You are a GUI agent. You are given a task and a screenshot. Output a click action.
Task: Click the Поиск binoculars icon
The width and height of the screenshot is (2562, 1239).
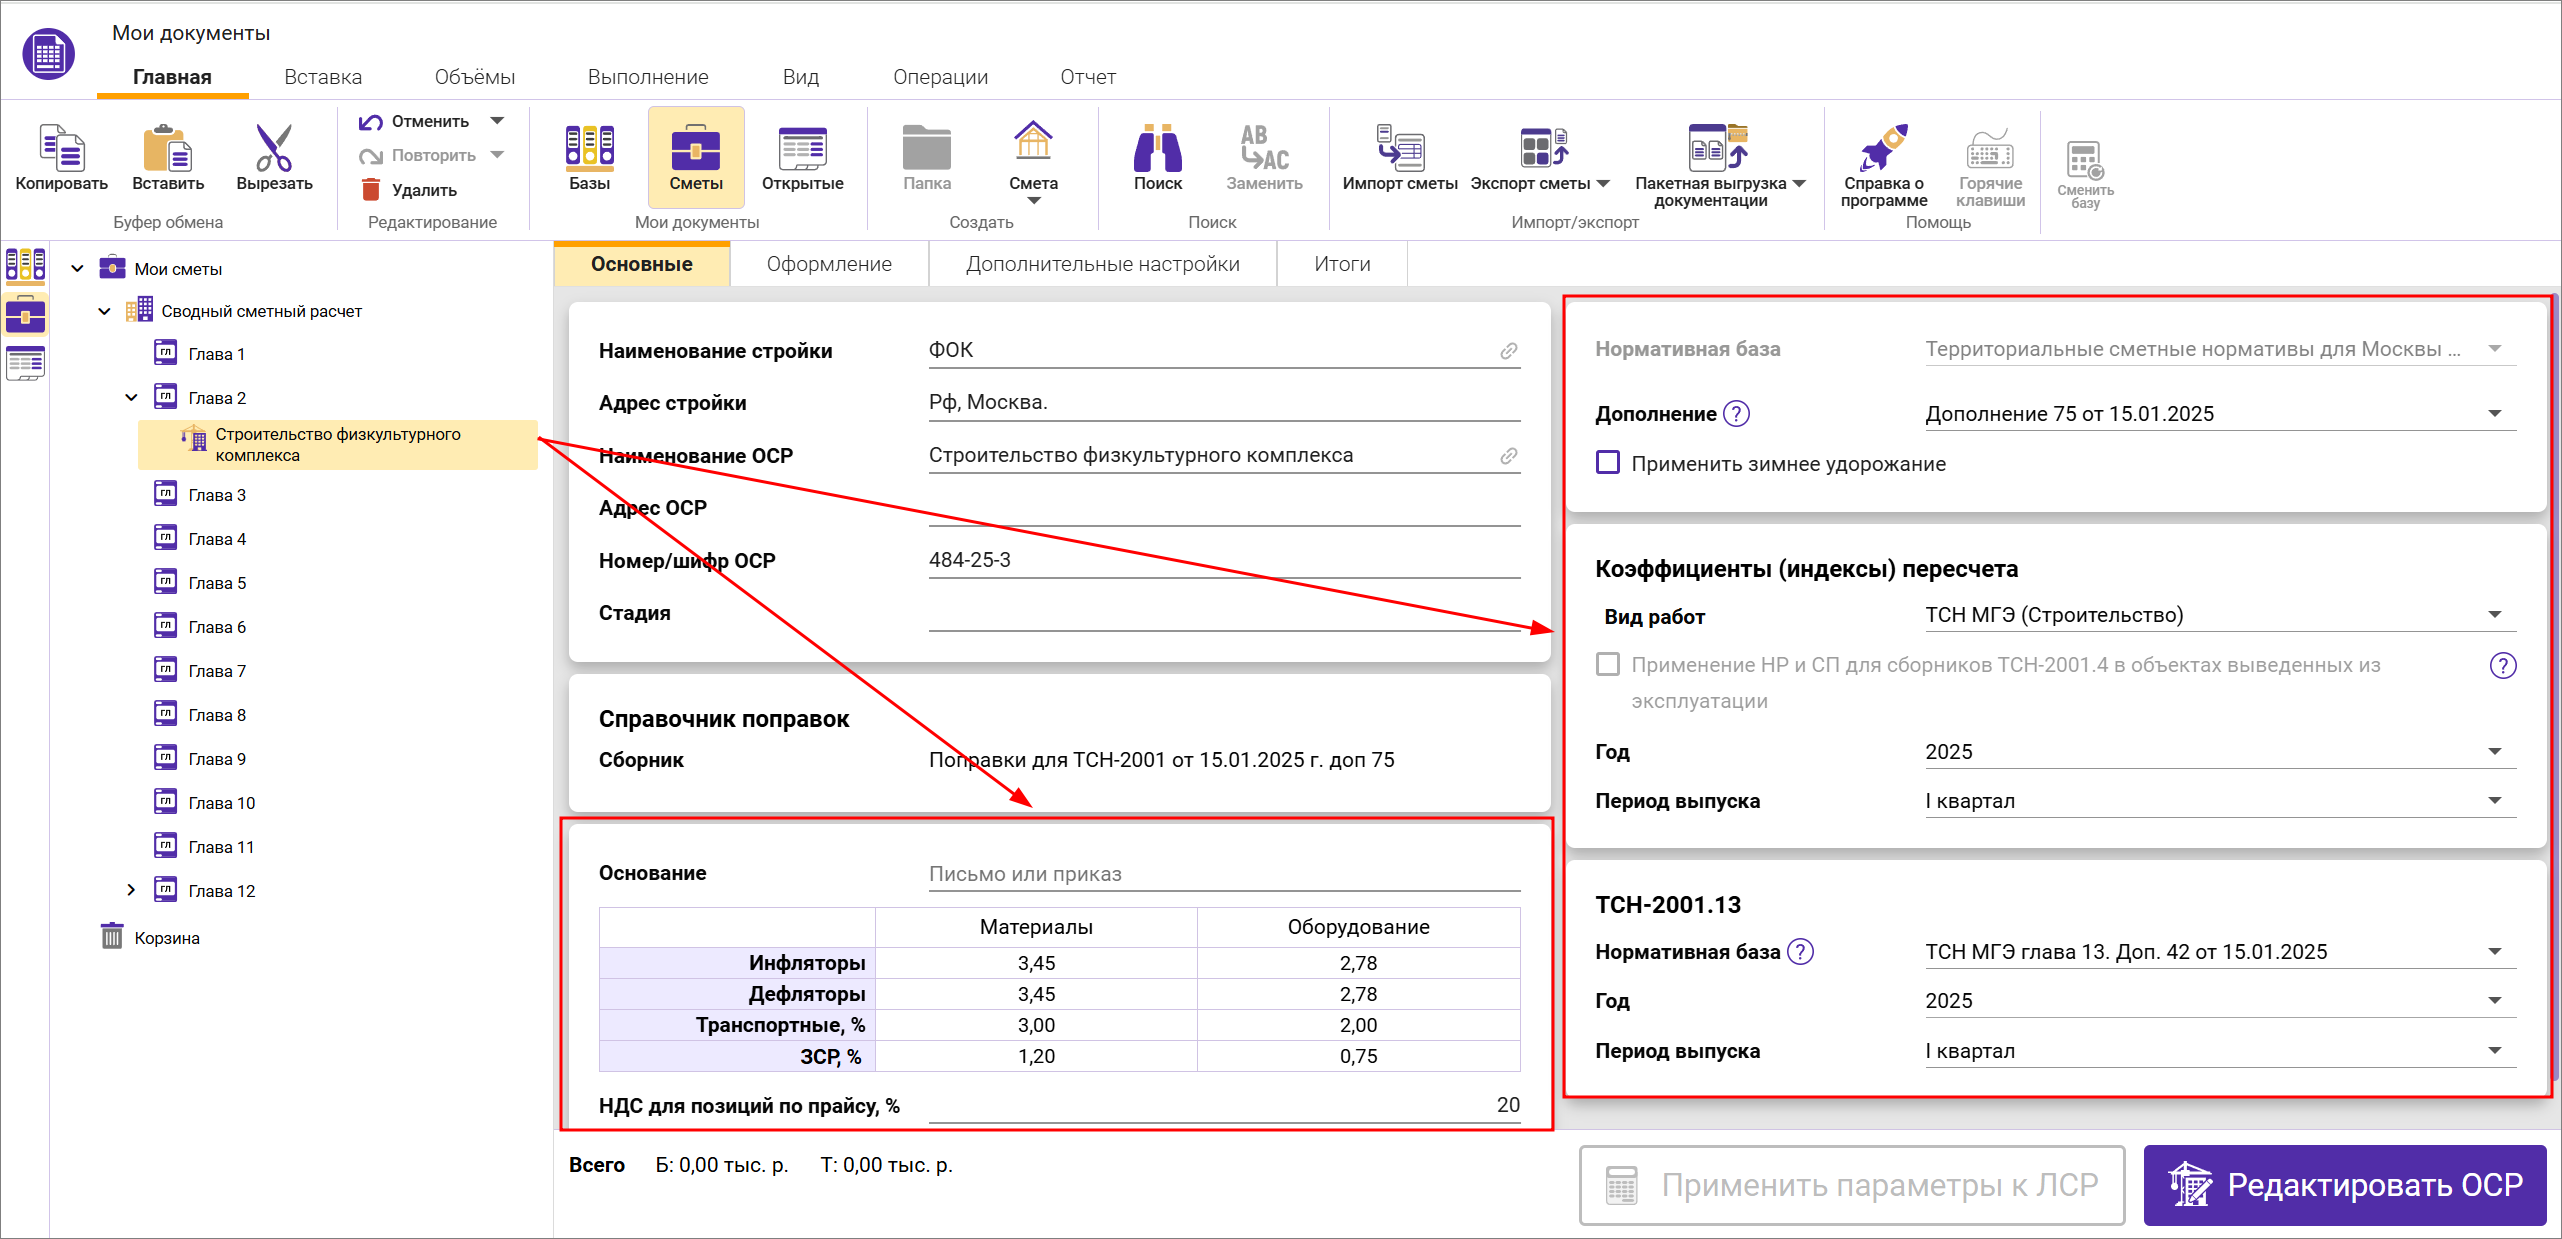click(x=1157, y=149)
